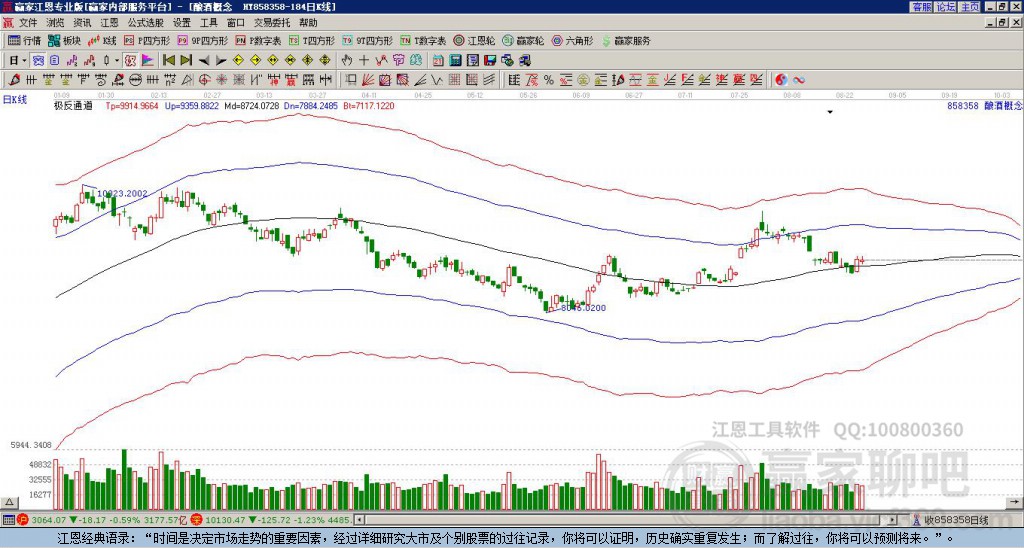Click the 板块 toolbar button
The width and height of the screenshot is (1024, 548).
pos(65,40)
